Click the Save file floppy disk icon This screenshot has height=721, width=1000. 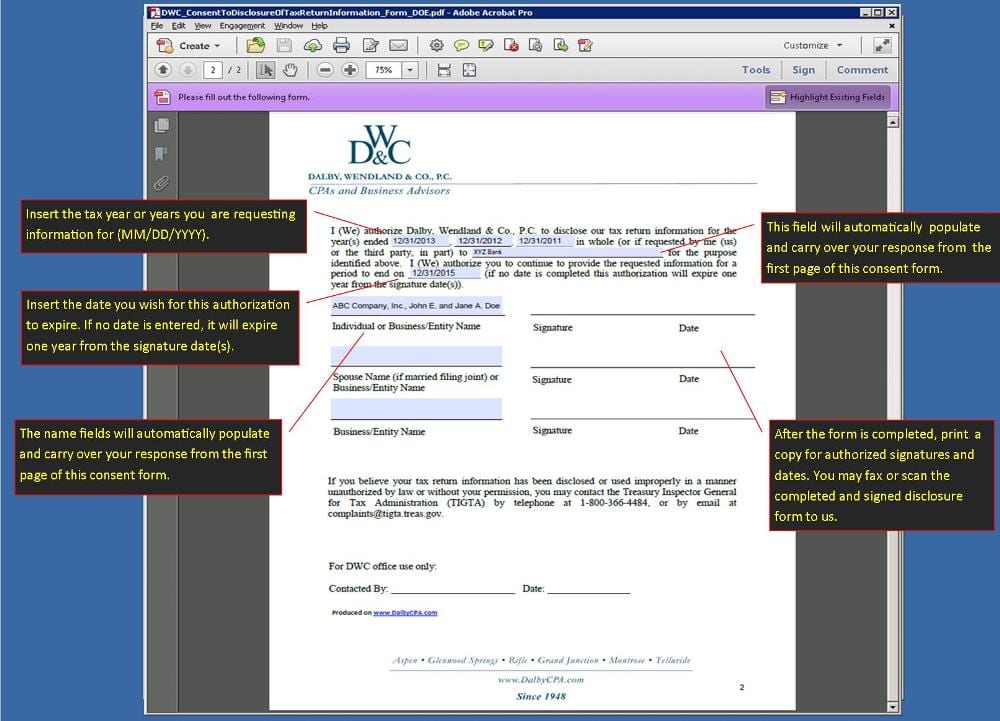tap(284, 45)
